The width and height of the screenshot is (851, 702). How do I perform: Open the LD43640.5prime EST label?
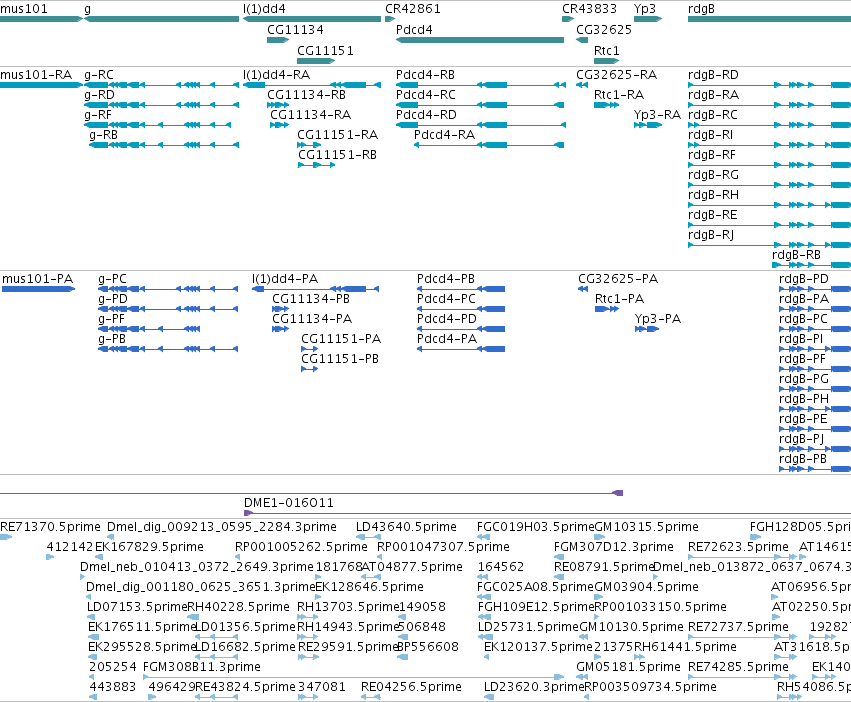(406, 527)
